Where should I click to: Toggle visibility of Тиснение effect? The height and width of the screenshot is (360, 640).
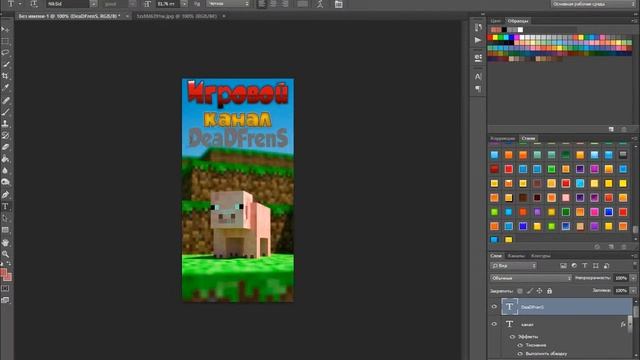click(520, 345)
